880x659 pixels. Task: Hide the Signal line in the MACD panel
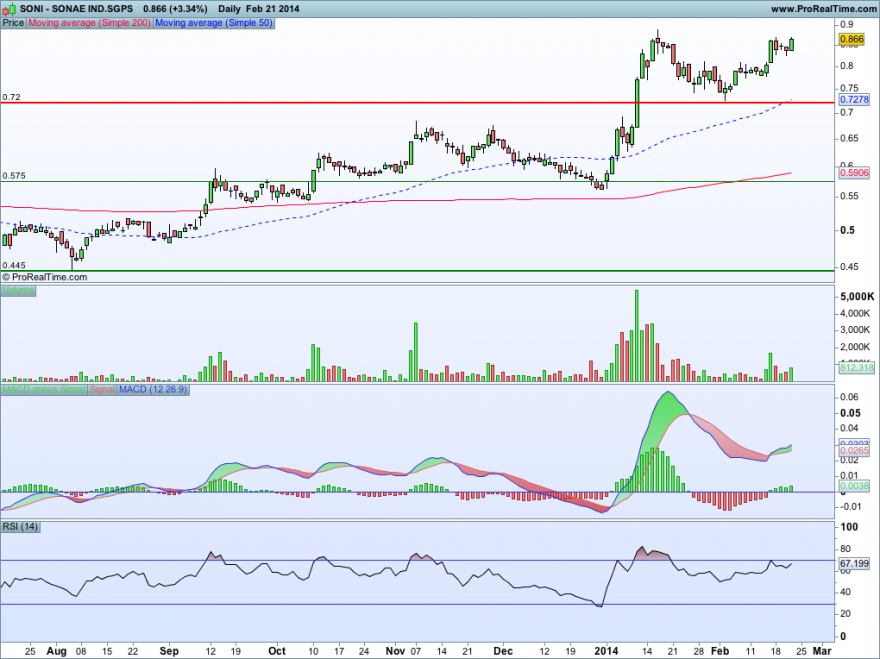tap(99, 391)
